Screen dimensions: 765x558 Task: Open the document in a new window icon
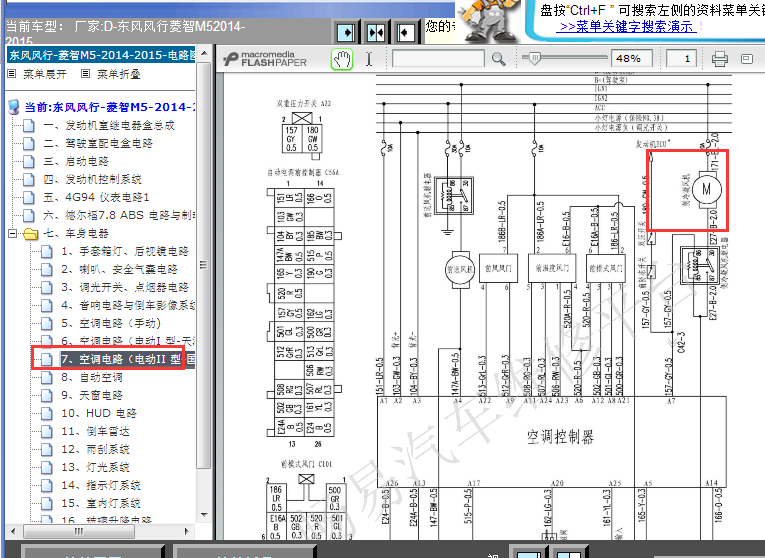(x=746, y=59)
